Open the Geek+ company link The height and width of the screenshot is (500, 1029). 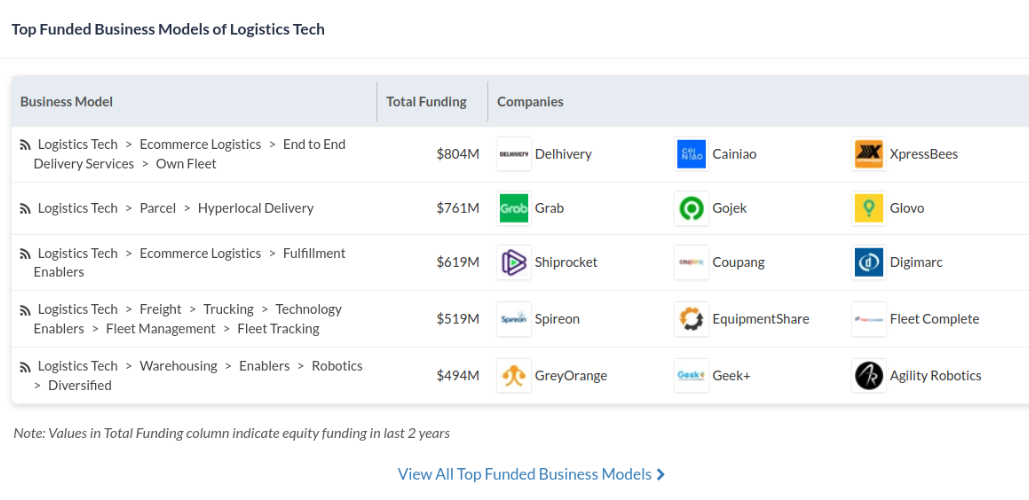tap(733, 376)
